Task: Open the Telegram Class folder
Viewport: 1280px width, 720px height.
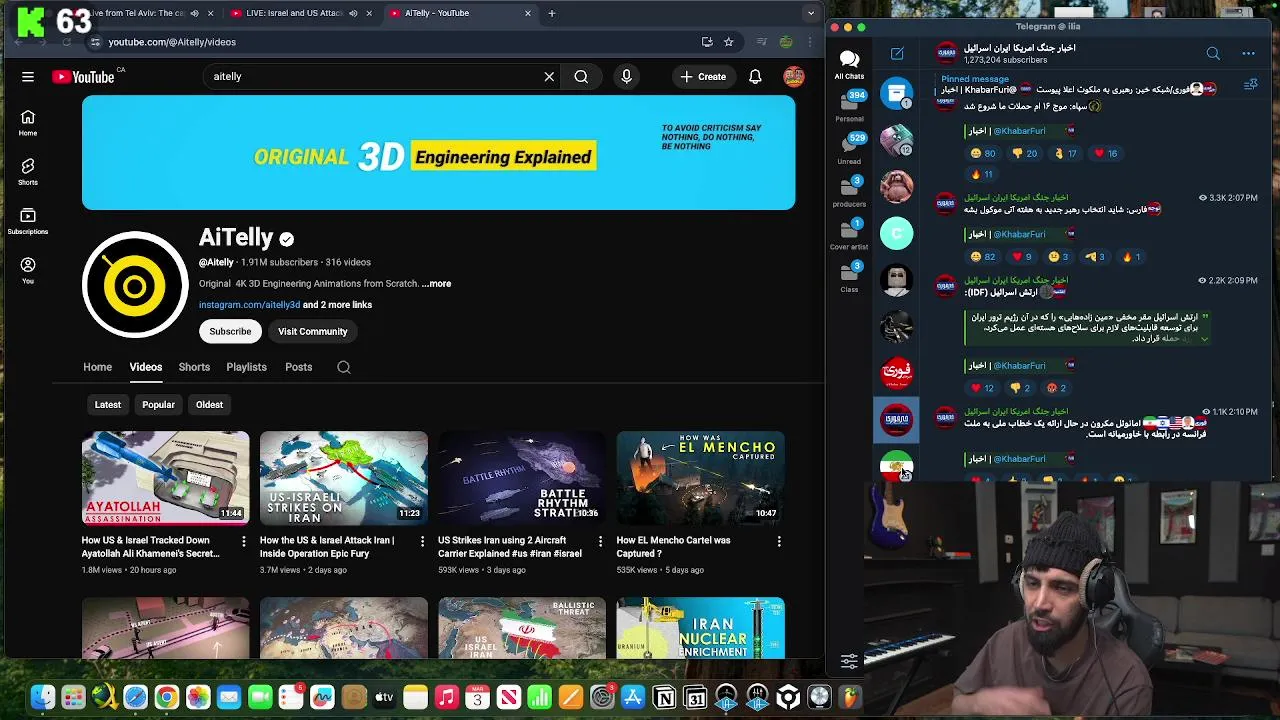Action: point(849,277)
